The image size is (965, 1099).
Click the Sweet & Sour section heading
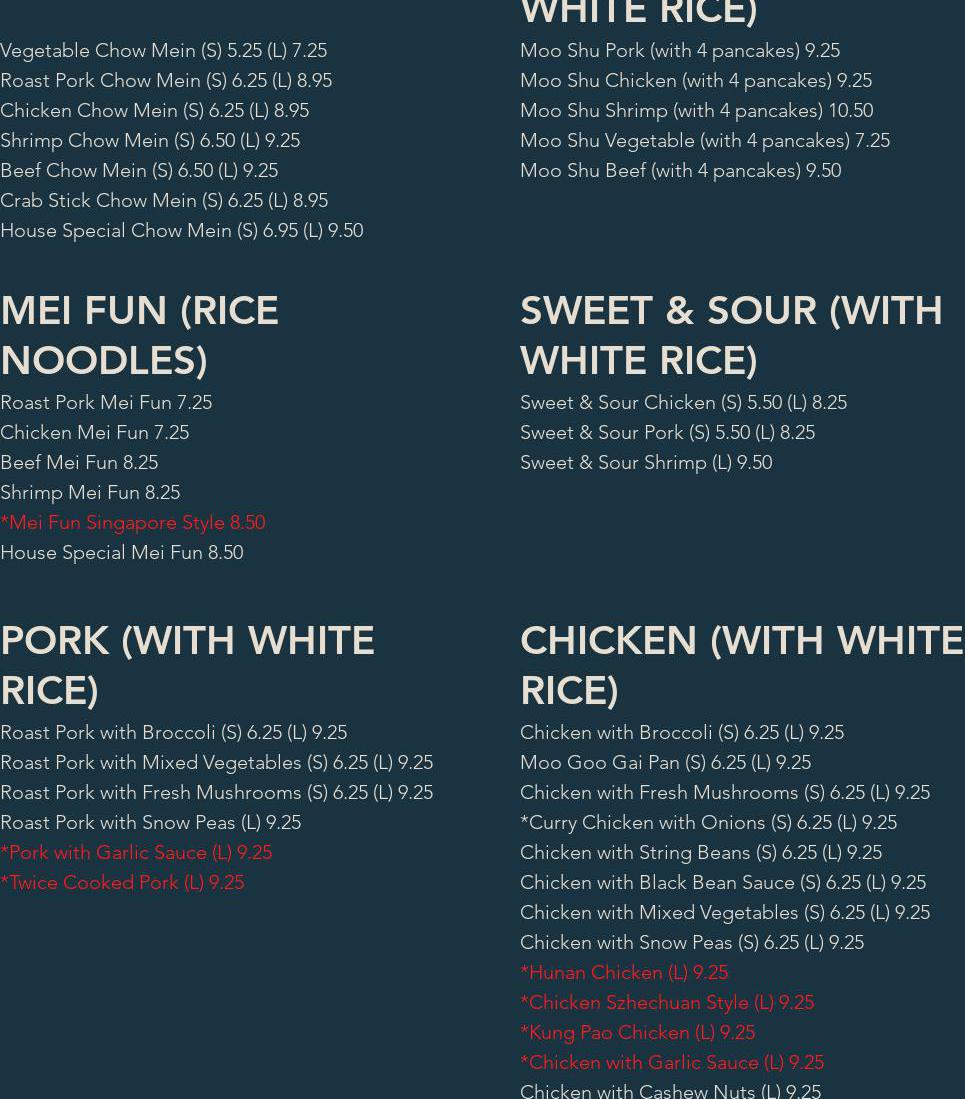tap(731, 336)
